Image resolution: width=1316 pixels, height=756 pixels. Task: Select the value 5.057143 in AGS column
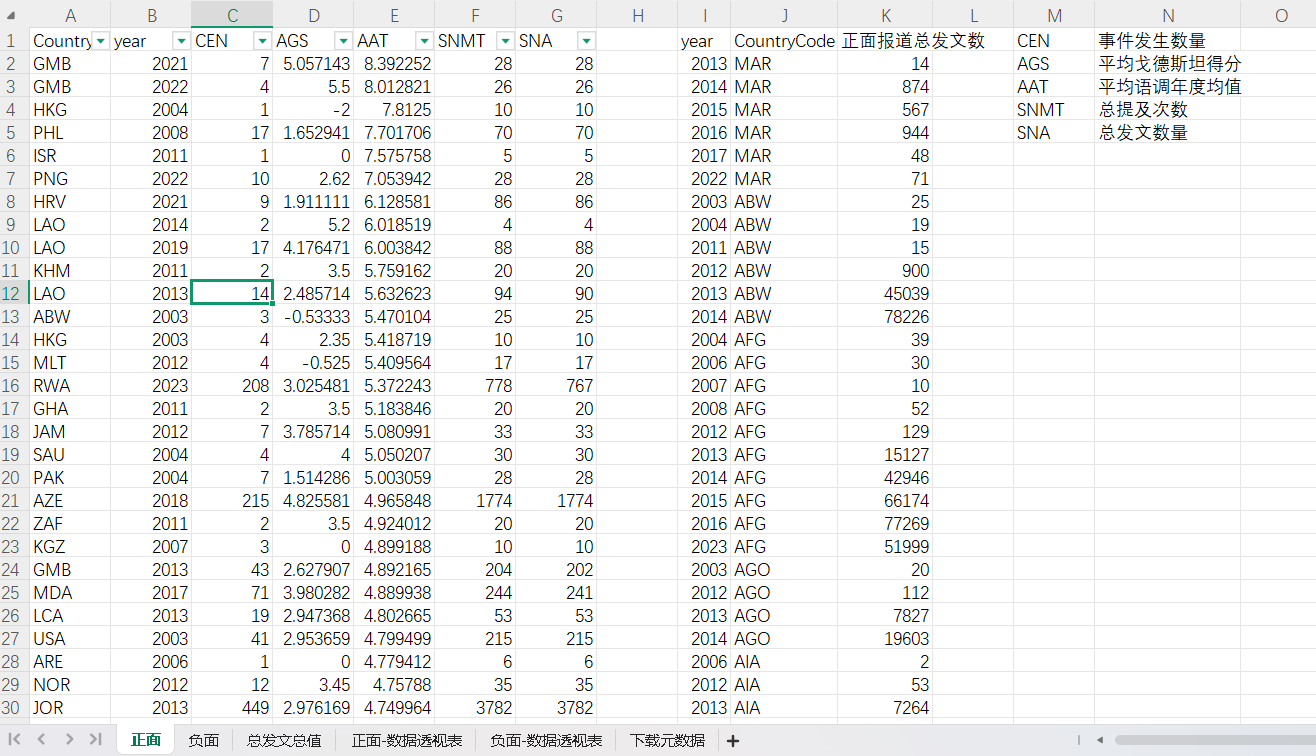pos(313,64)
